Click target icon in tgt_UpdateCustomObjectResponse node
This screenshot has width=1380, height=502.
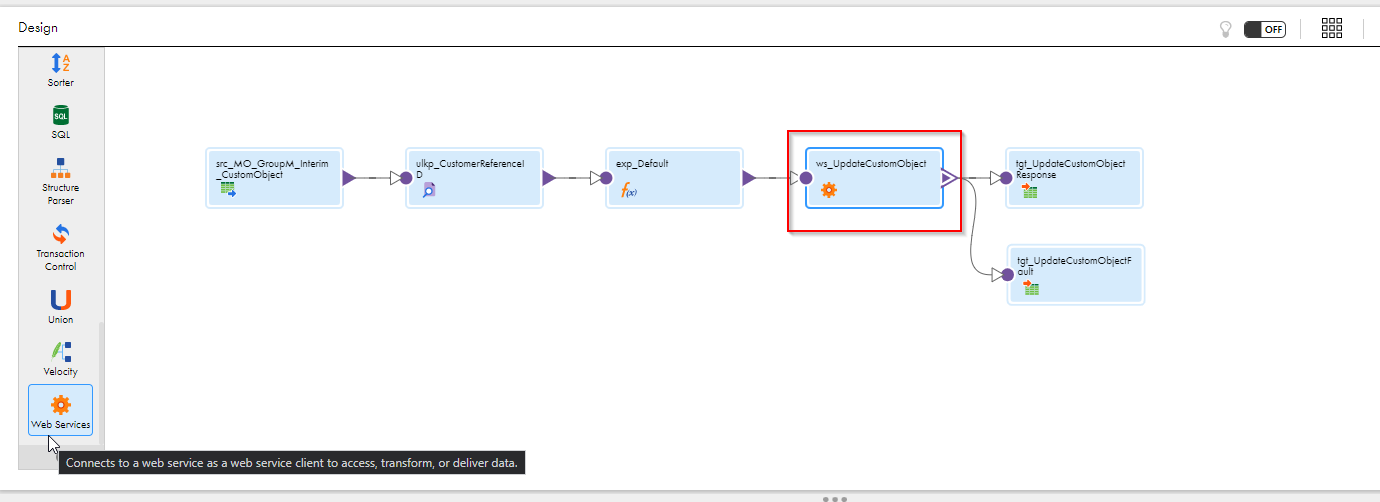1030,190
